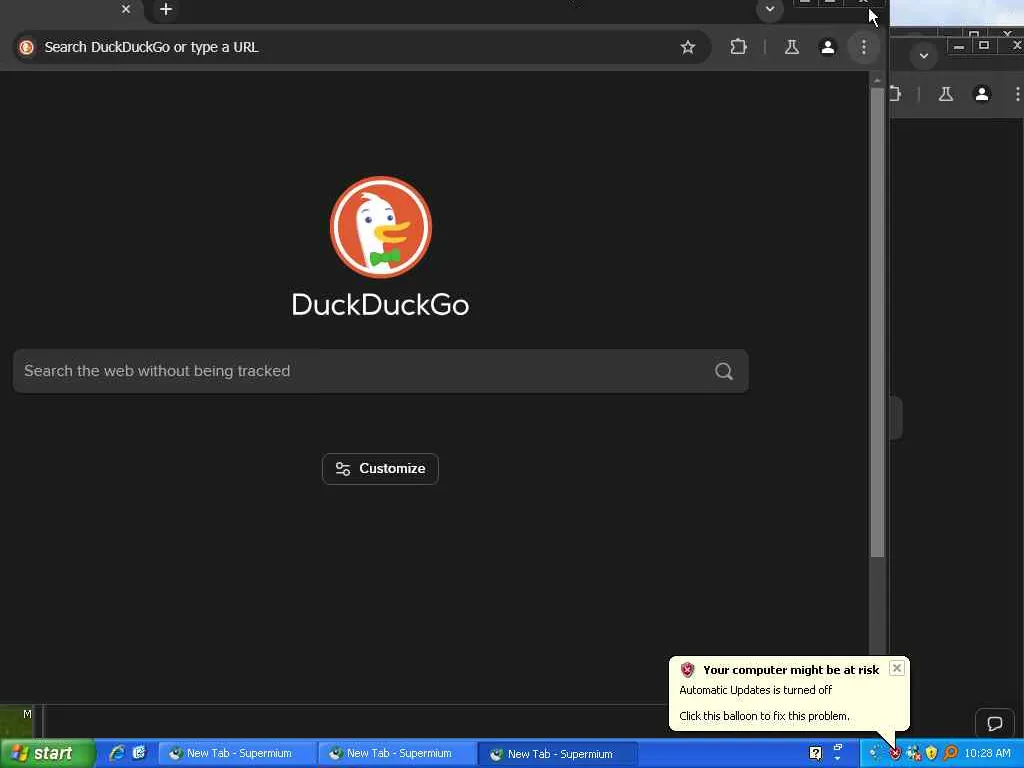The width and height of the screenshot is (1024, 768).
Task: Click the orange magnifier tray icon
Action: point(950,754)
